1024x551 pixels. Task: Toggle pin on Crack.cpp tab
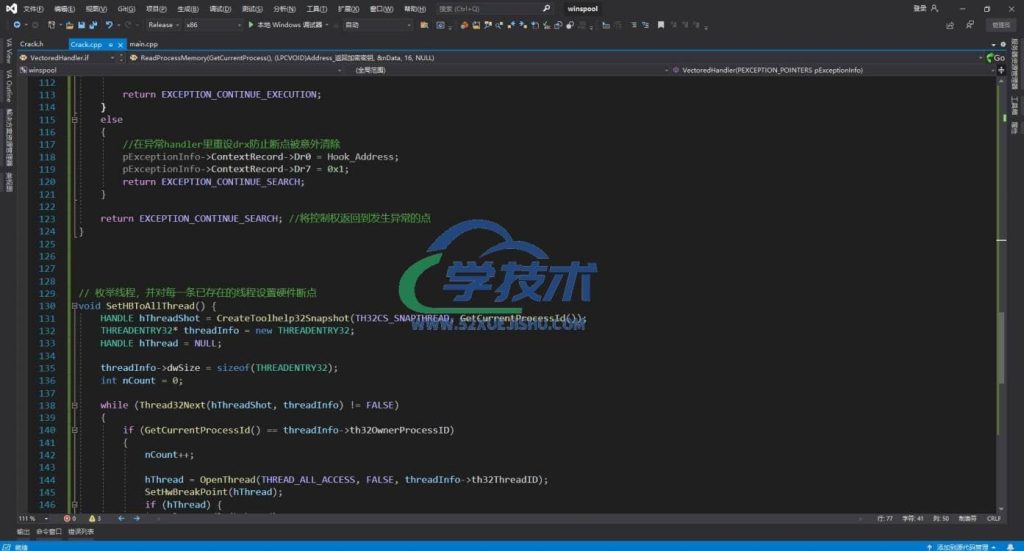[x=110, y=45]
